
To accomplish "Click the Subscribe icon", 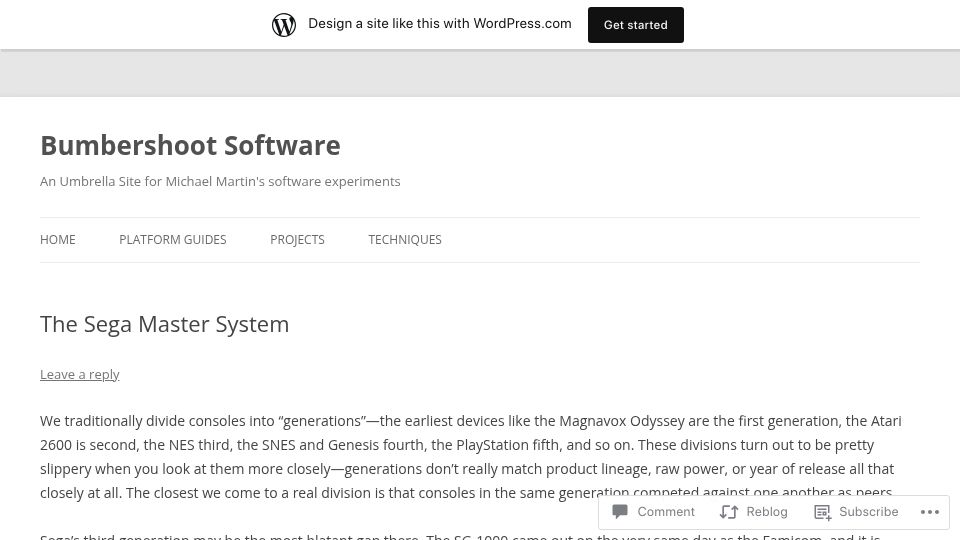I will point(822,512).
